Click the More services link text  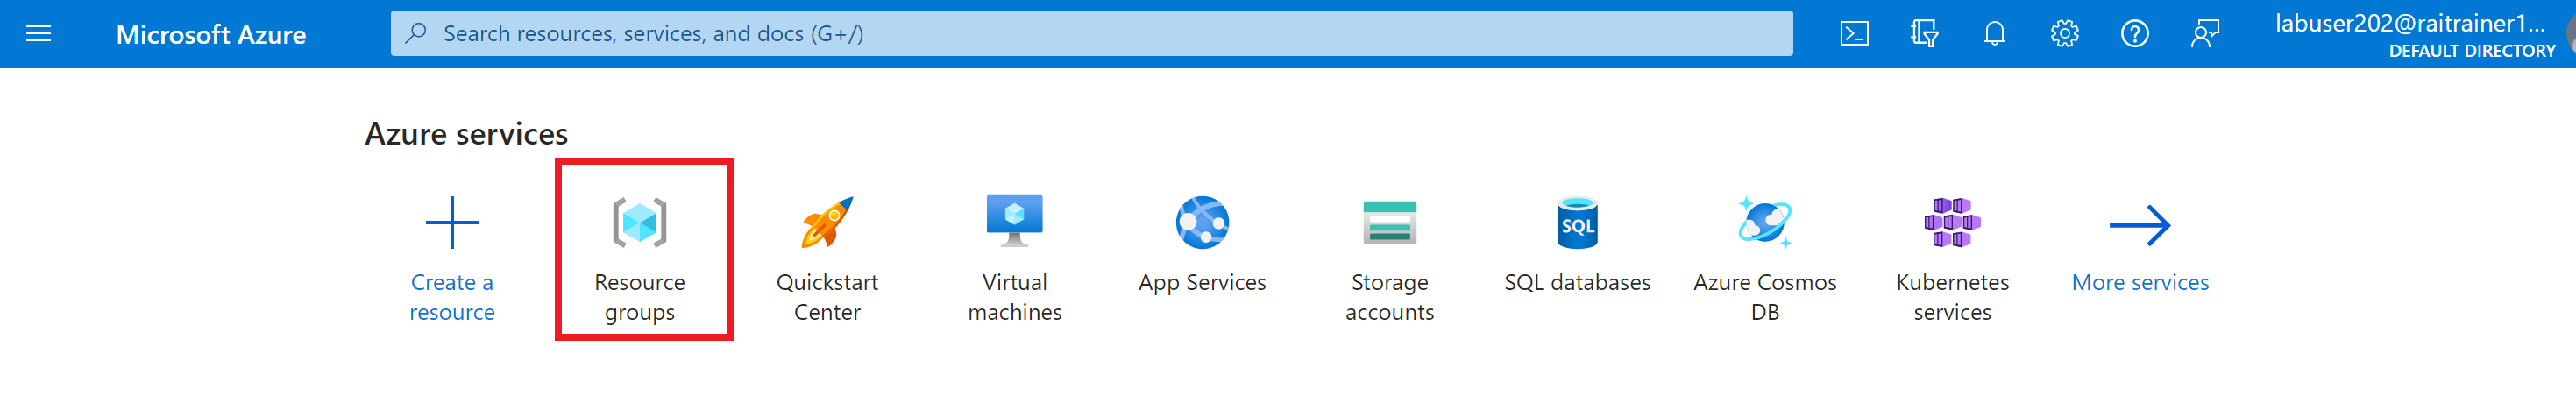pos(2140,283)
